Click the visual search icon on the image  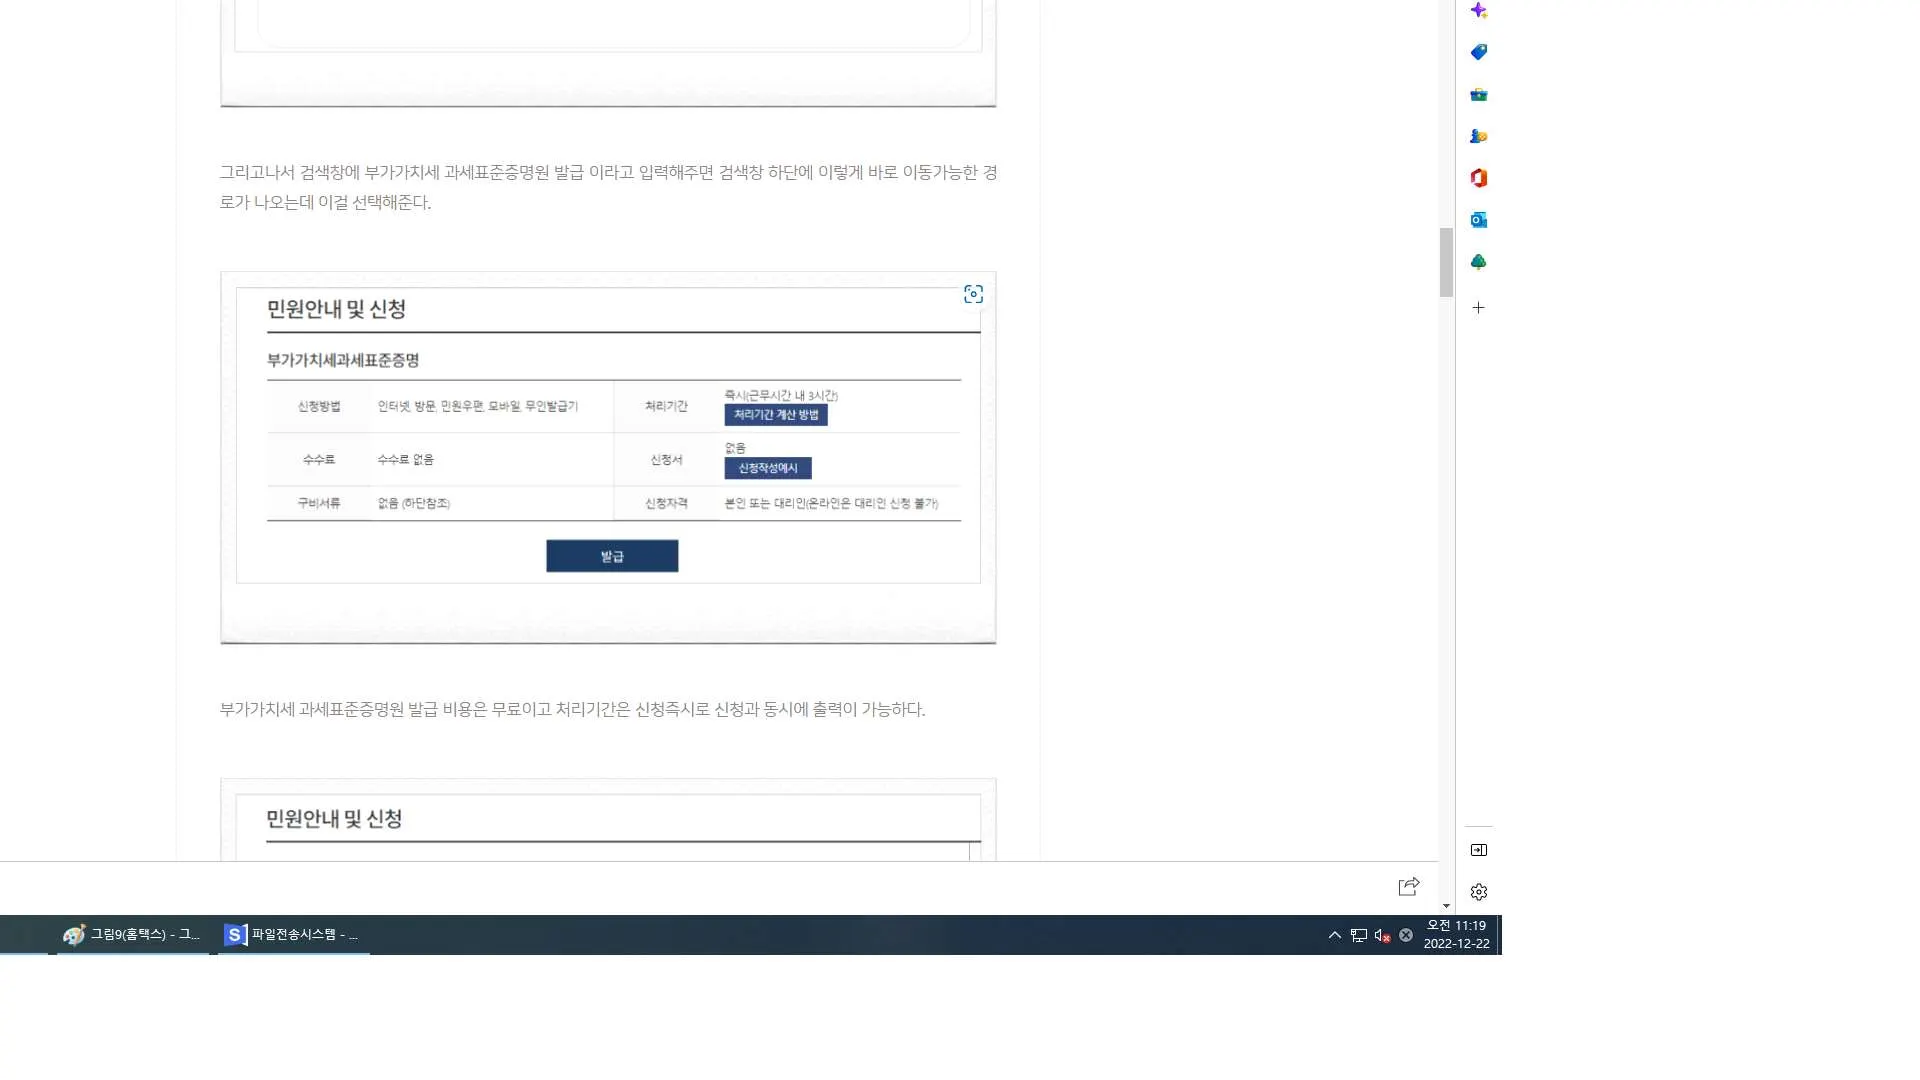(973, 294)
